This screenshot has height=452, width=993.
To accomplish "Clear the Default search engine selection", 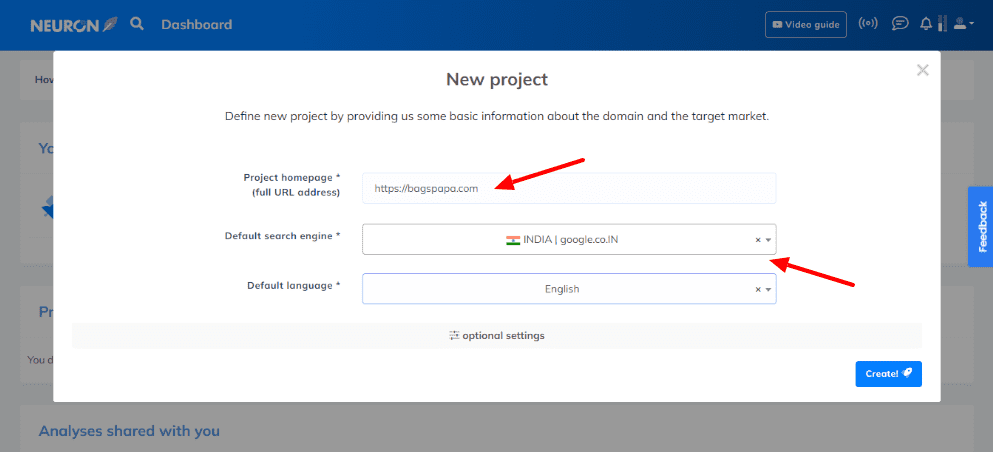I will (757, 240).
